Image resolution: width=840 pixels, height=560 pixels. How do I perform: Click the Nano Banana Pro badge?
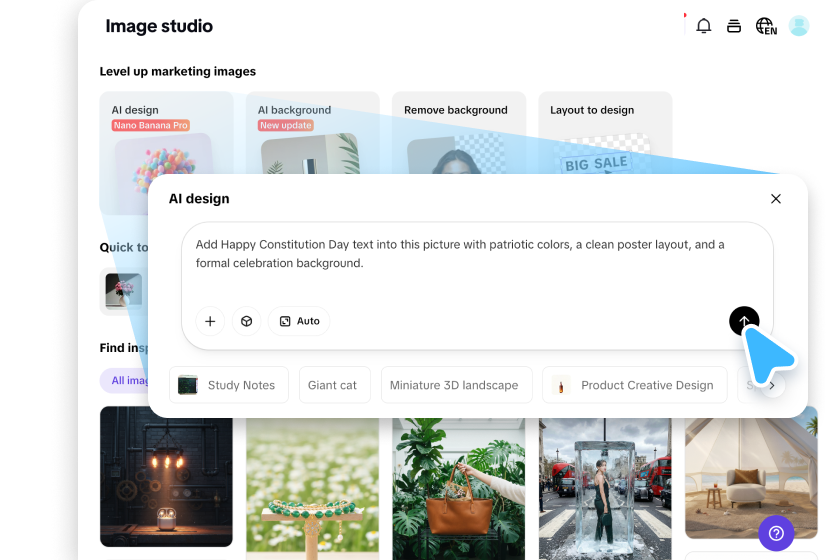point(151,125)
